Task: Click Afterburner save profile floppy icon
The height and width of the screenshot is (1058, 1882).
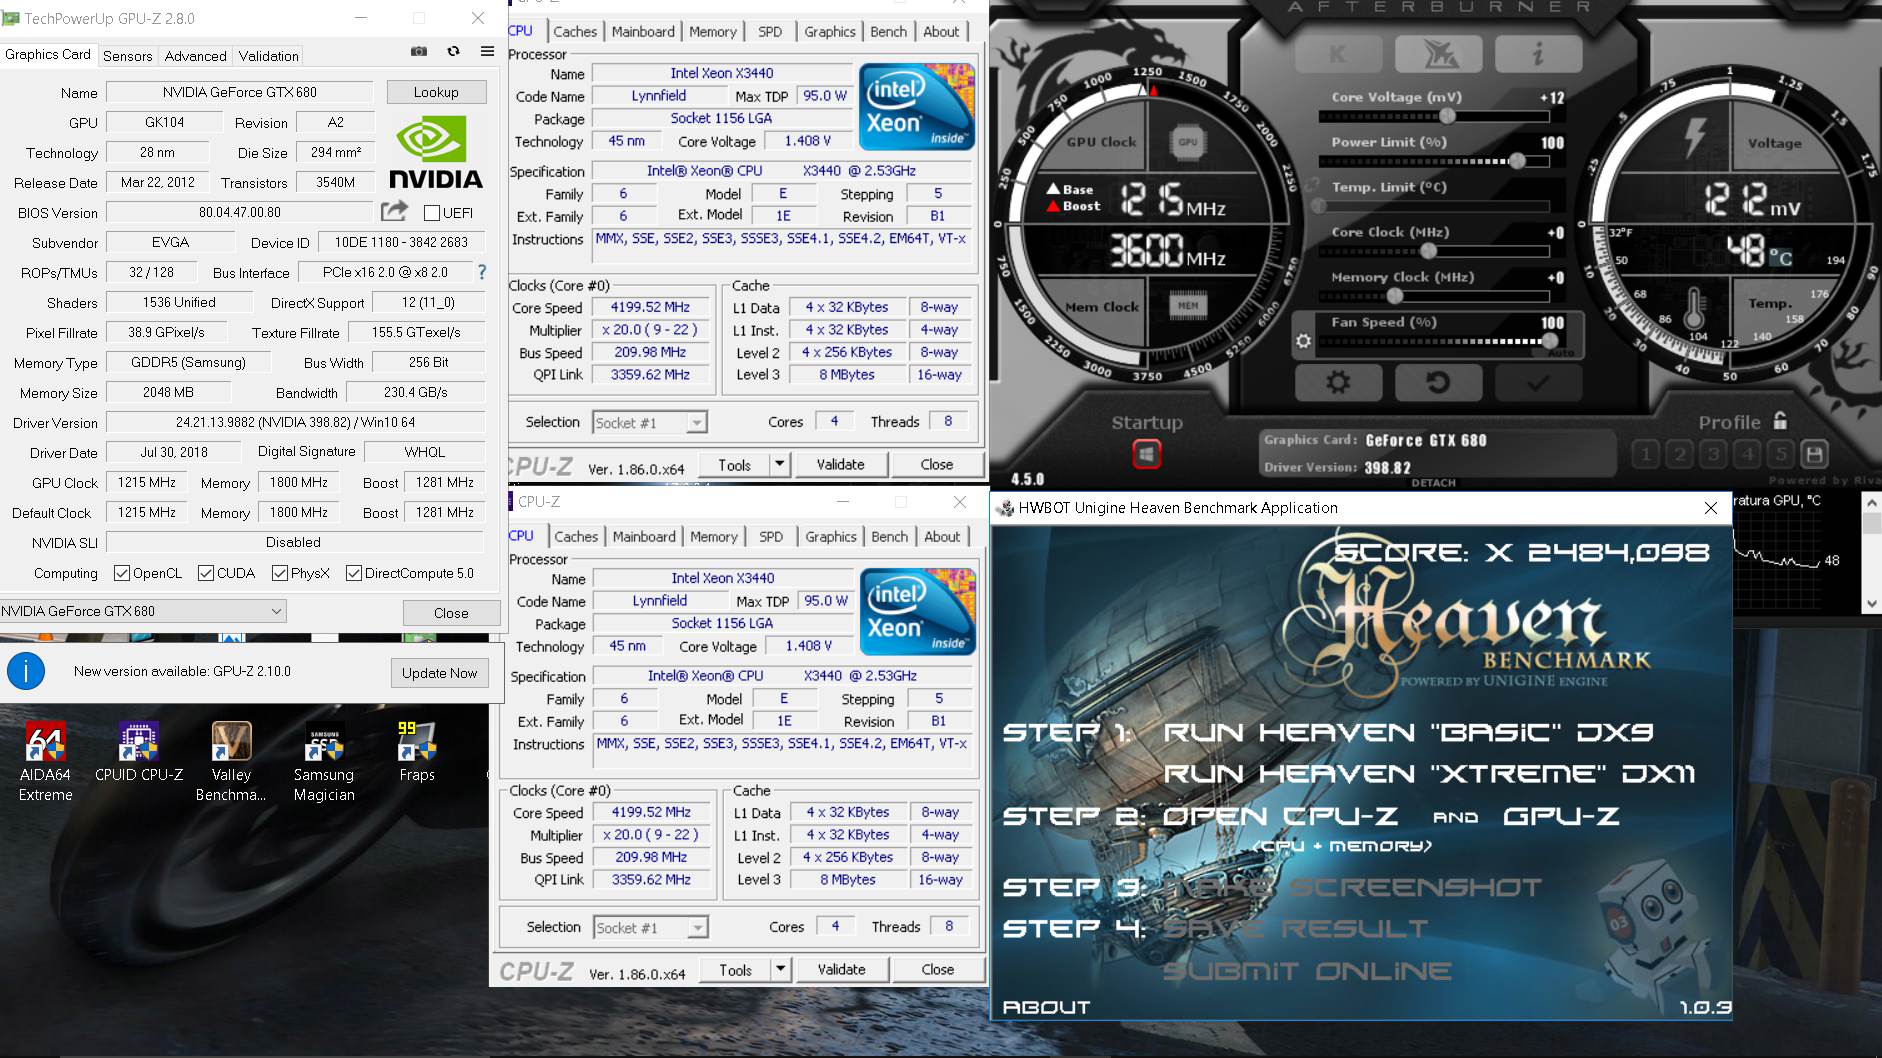Action: (x=1814, y=455)
